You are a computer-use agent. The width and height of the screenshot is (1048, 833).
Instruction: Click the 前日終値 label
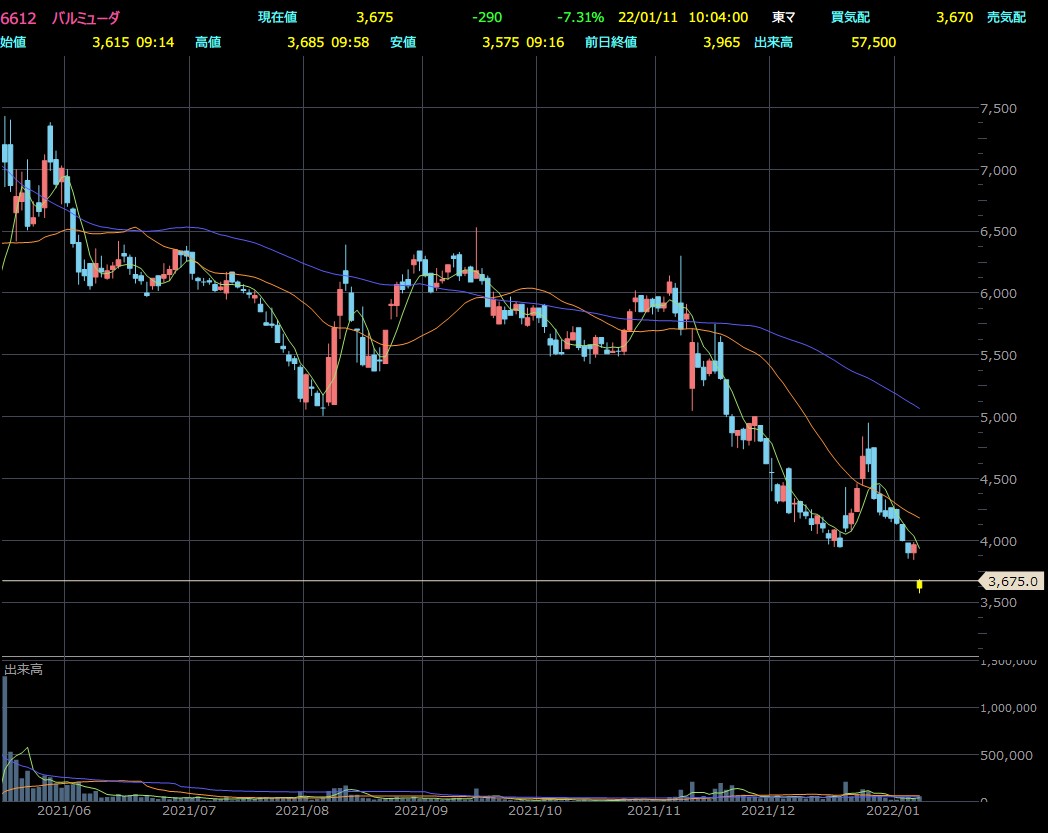tap(611, 42)
